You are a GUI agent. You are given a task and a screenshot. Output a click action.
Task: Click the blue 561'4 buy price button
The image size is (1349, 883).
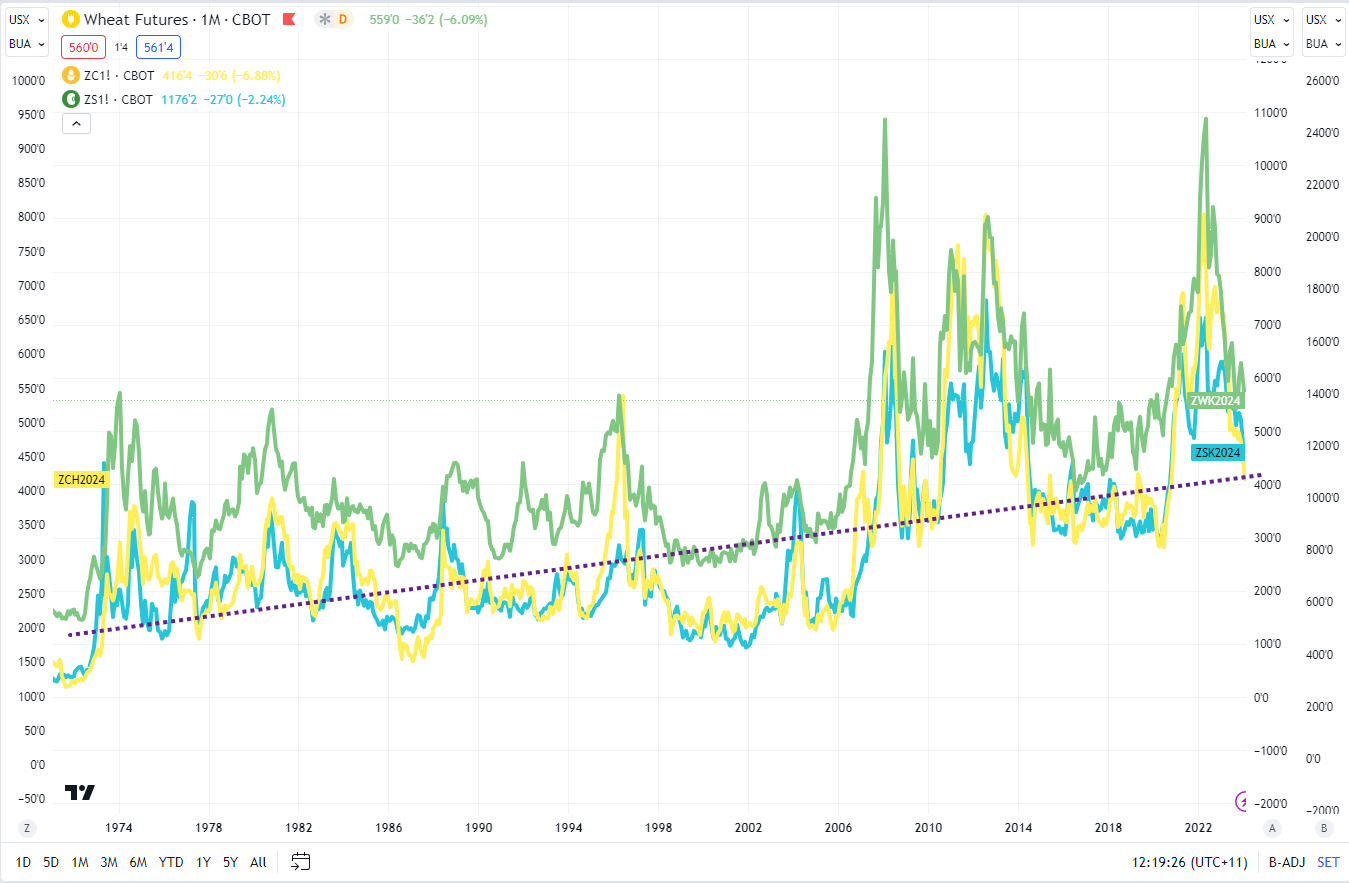tap(159, 46)
